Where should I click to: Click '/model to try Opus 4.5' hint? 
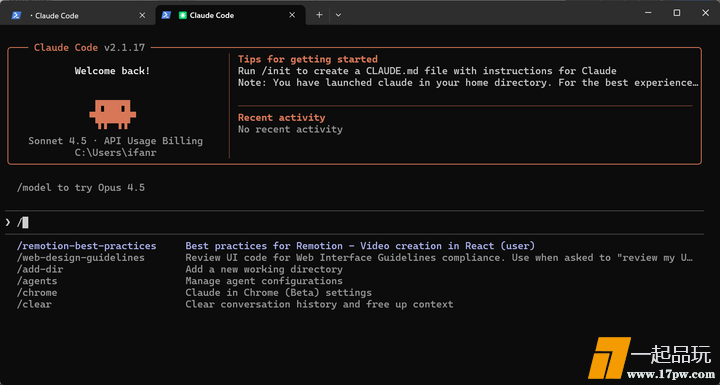pos(81,187)
